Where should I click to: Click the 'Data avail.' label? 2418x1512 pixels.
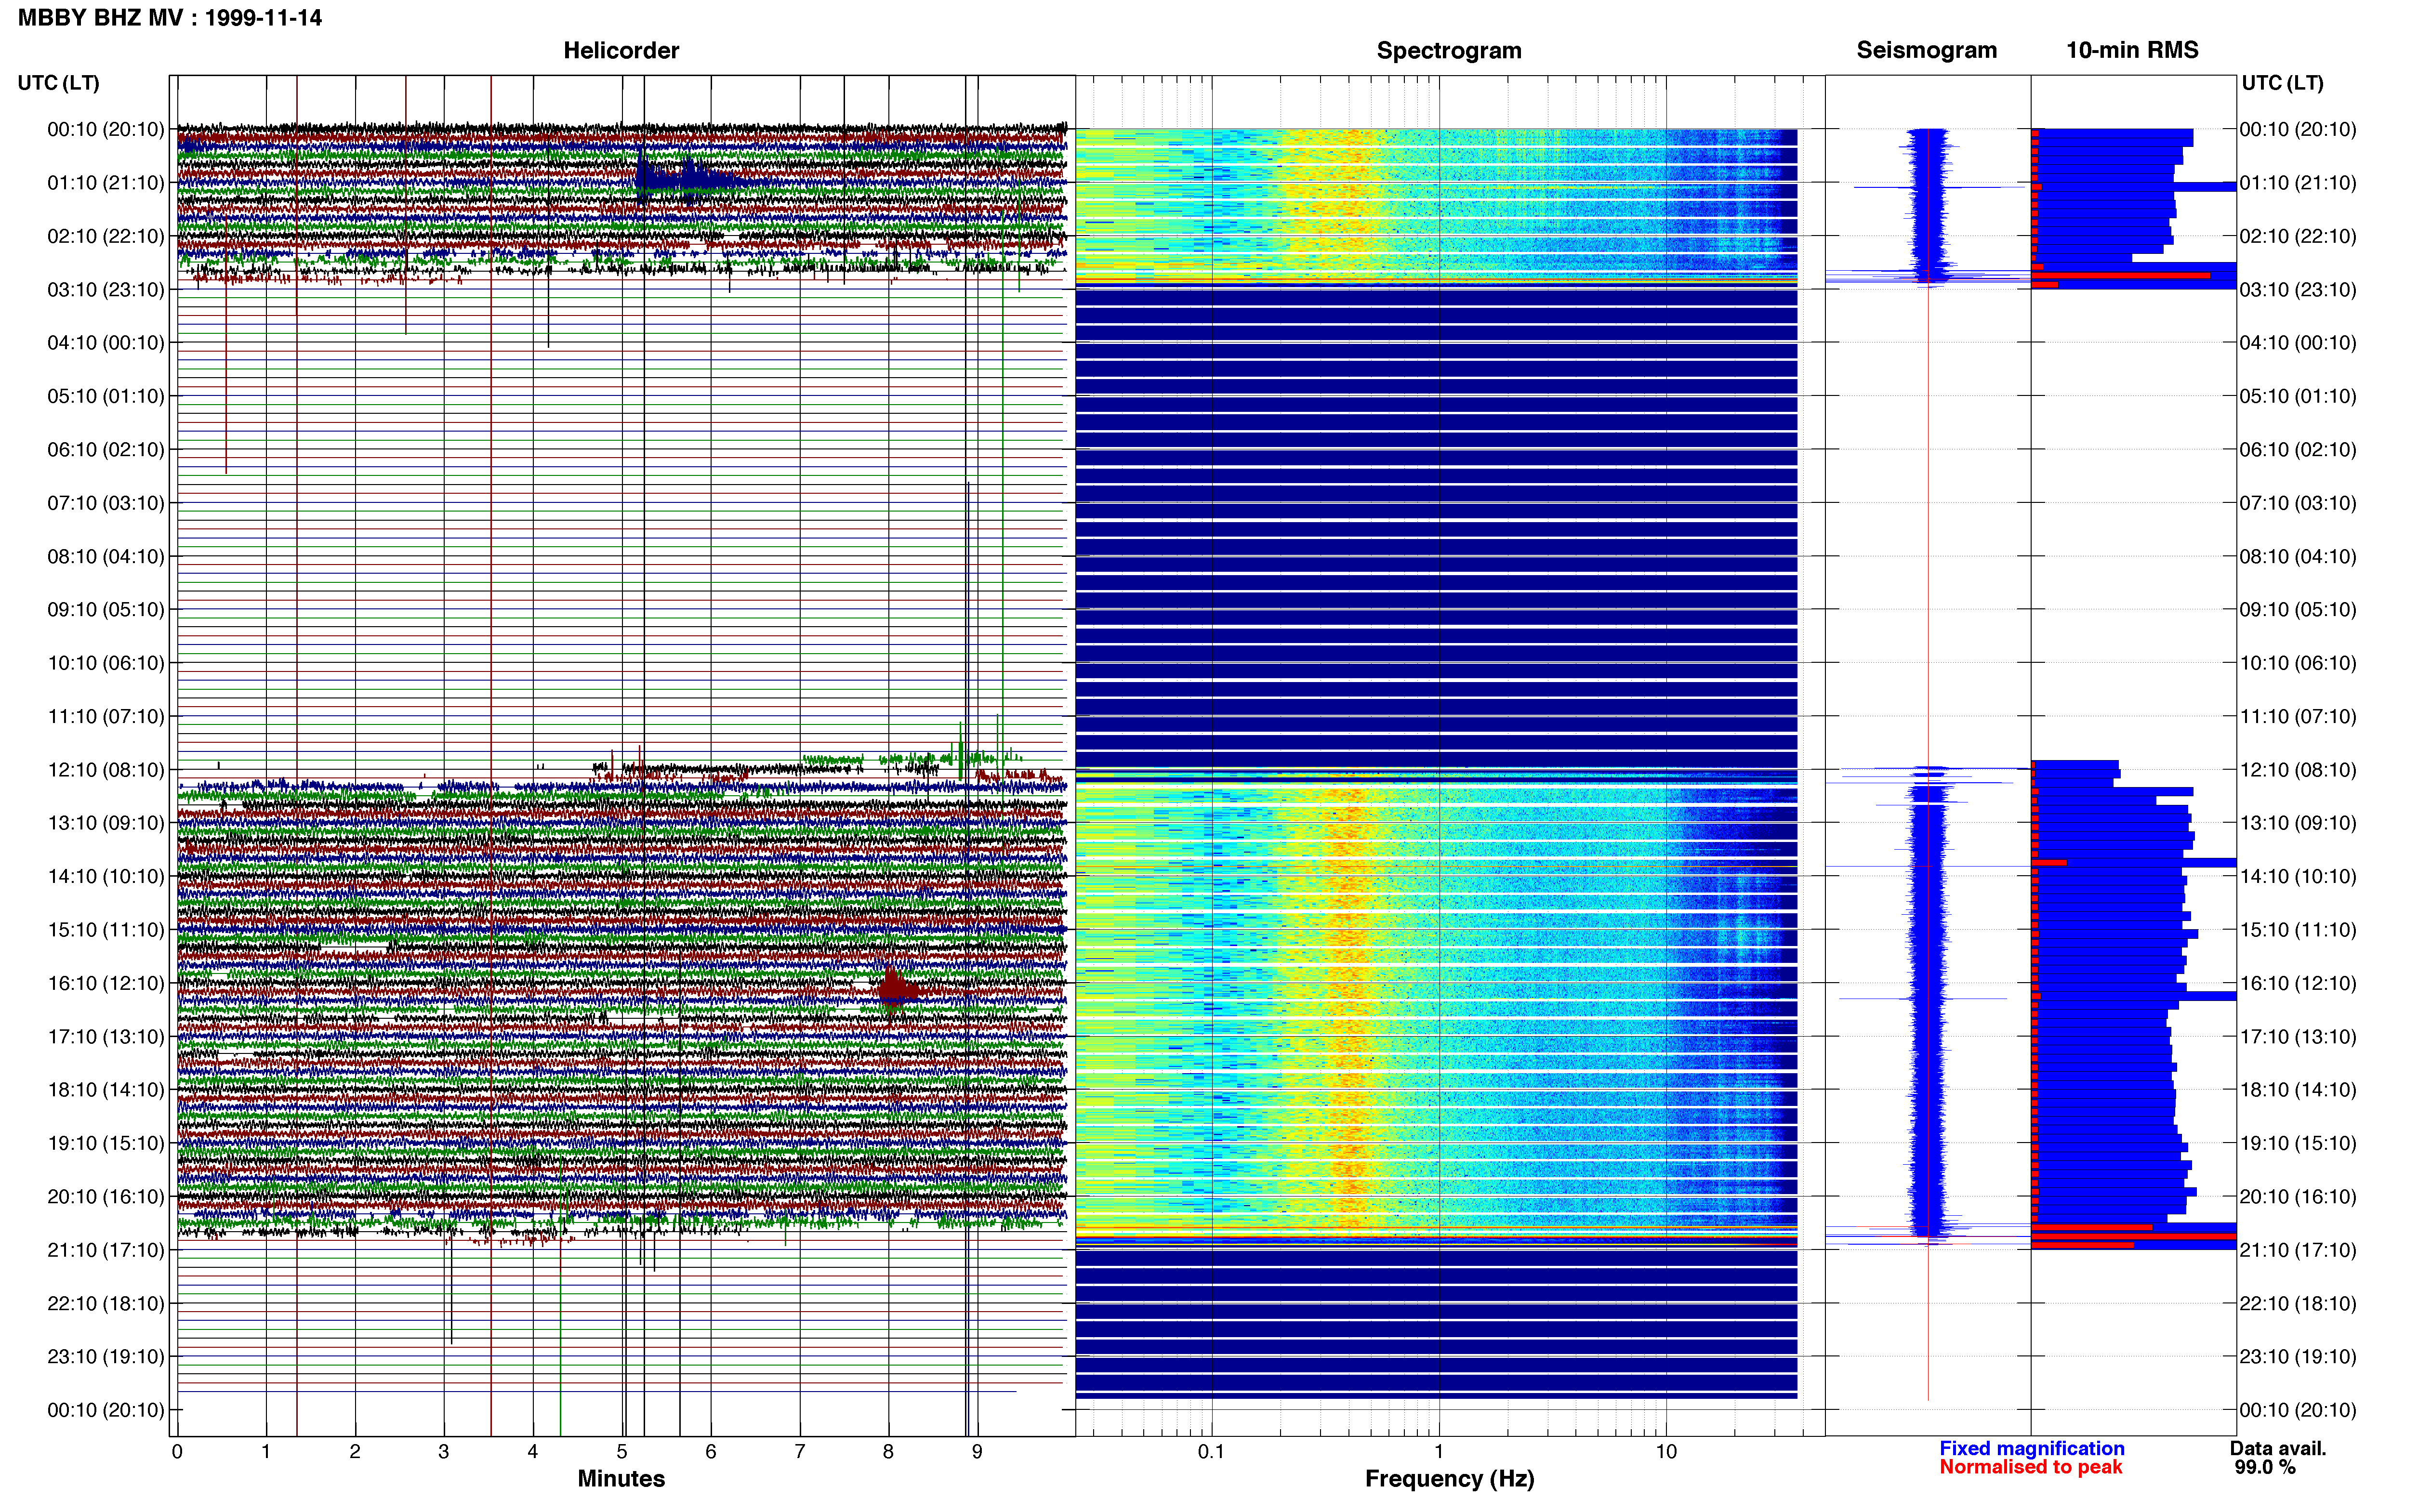pyautogui.click(x=2278, y=1448)
